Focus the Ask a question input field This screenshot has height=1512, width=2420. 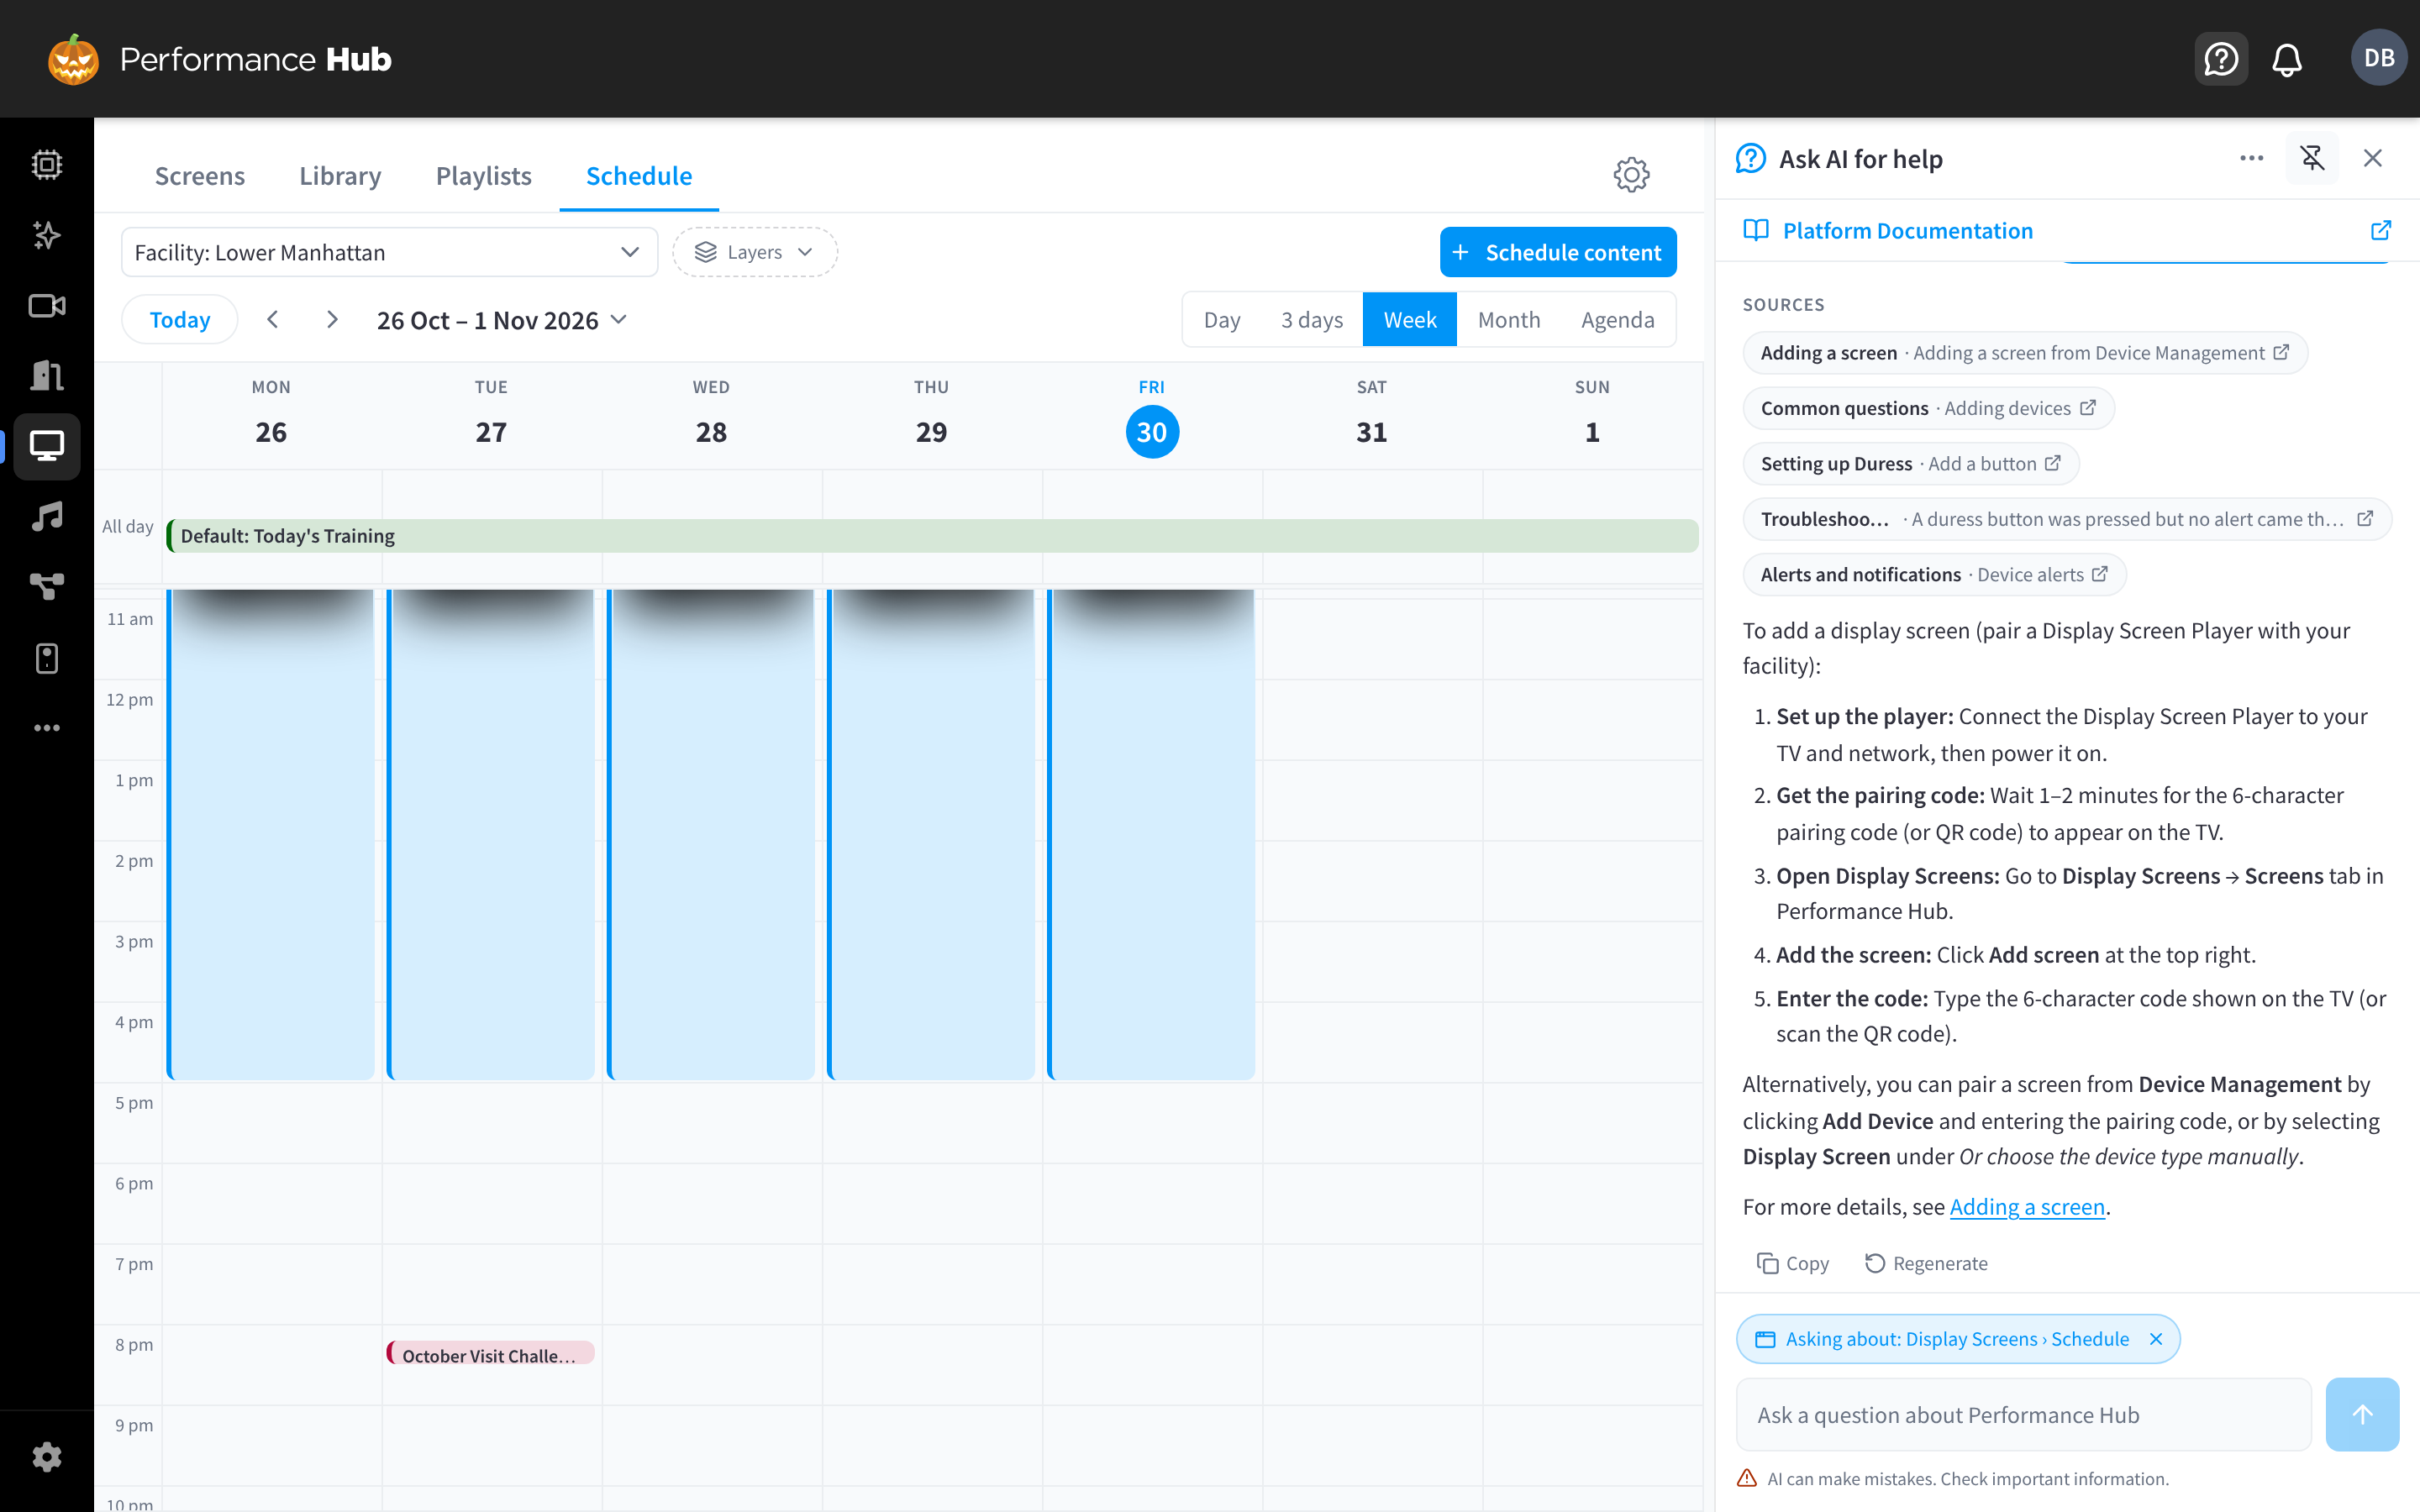2024,1415
